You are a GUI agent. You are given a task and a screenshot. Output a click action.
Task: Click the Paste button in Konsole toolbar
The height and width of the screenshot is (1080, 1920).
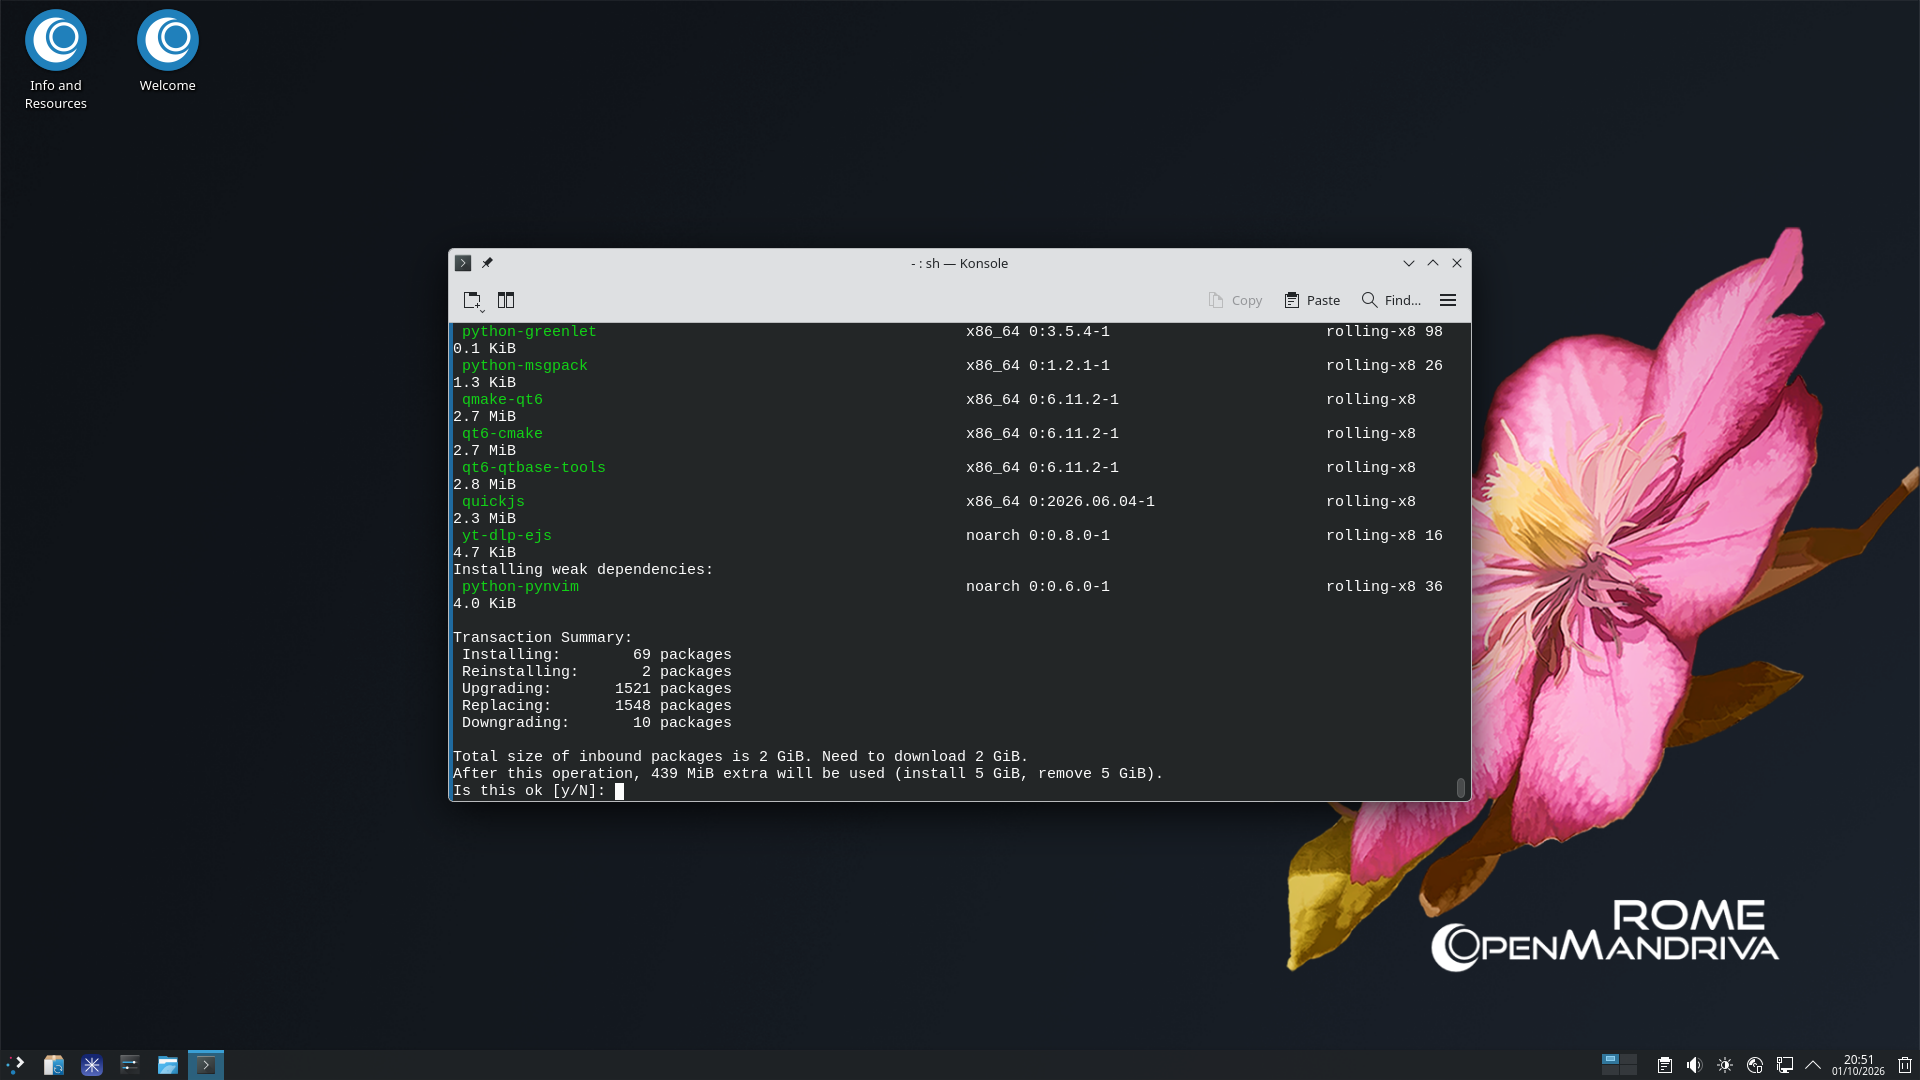point(1312,300)
